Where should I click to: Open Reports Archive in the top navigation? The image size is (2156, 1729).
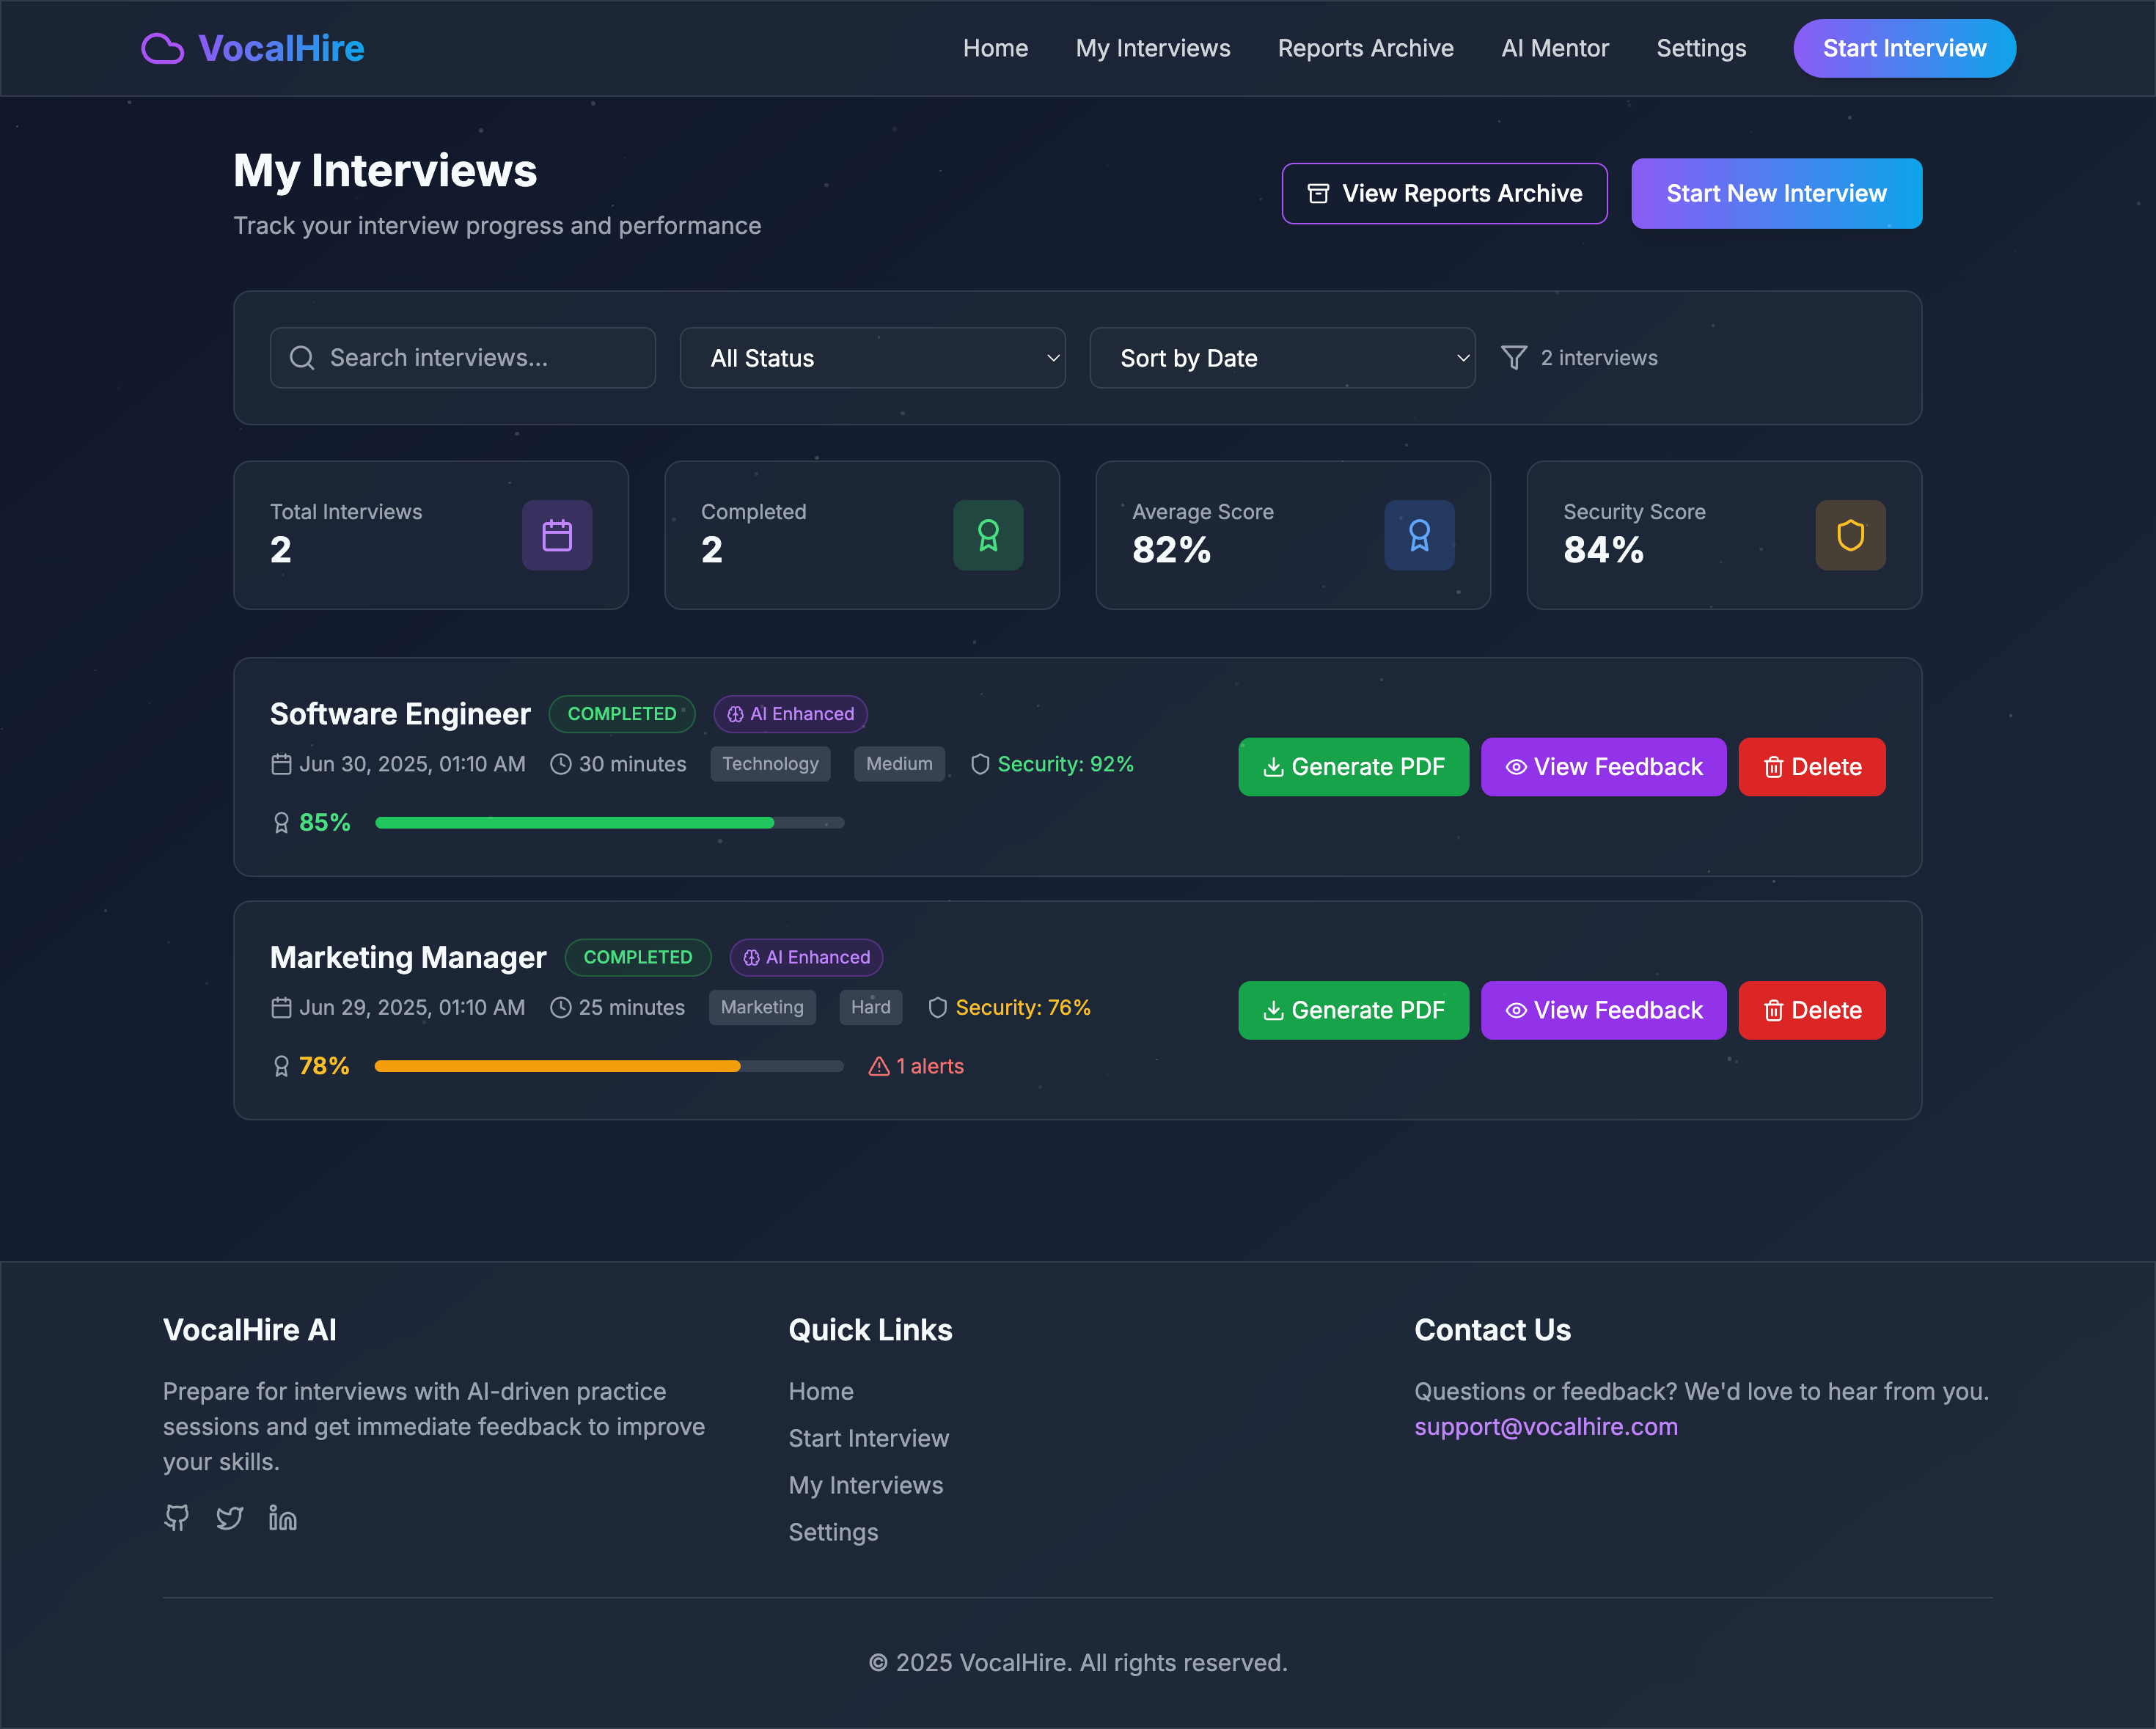click(1365, 48)
